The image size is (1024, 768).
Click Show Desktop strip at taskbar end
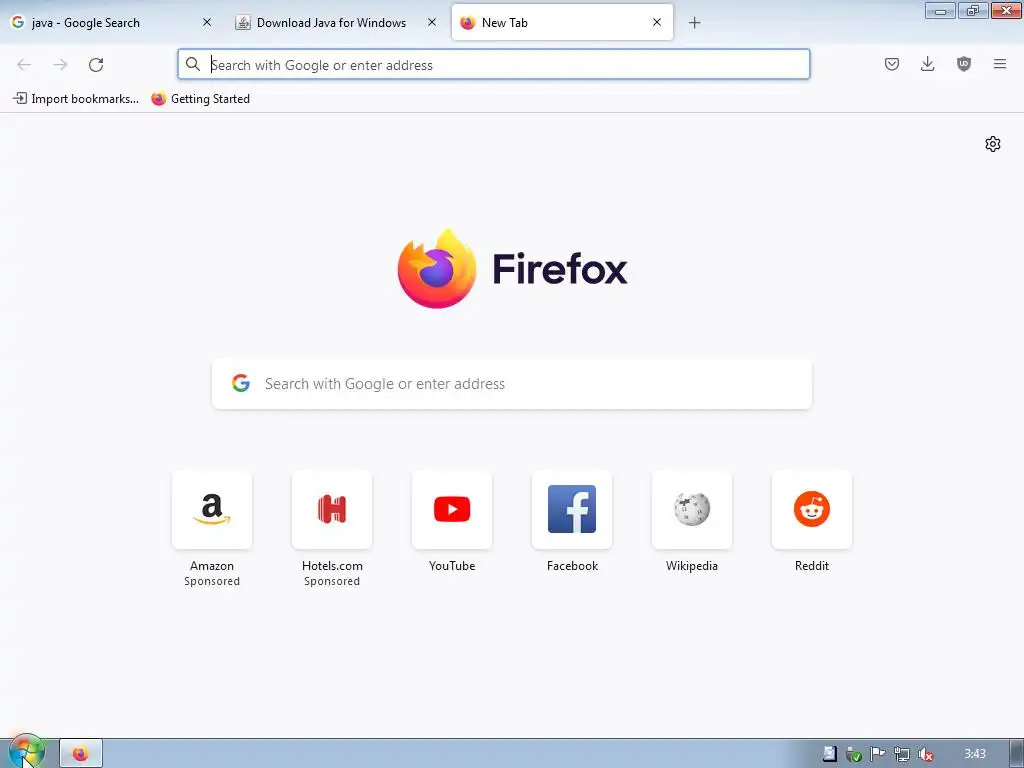pyautogui.click(x=1017, y=754)
